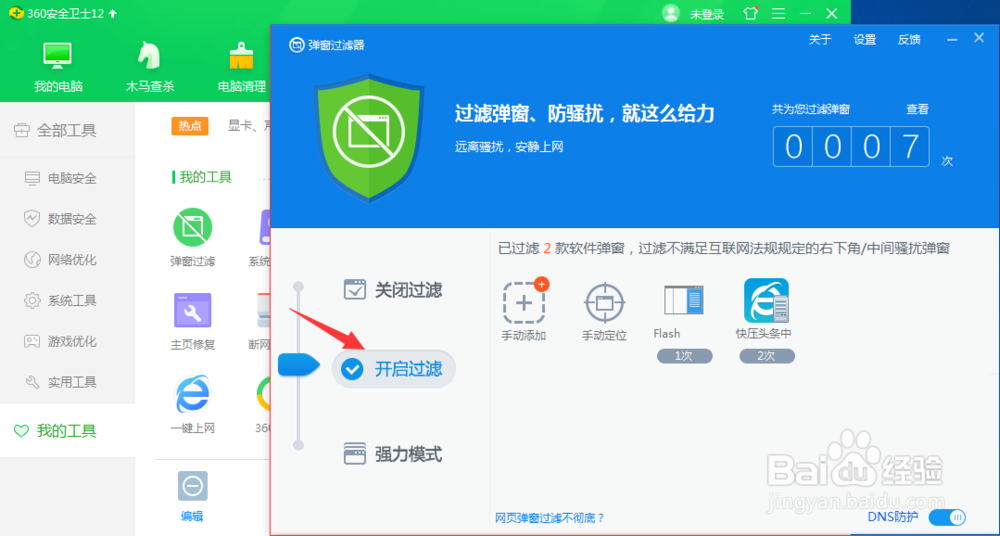
Task: Open 设置 in popup filter window
Action: click(865, 40)
